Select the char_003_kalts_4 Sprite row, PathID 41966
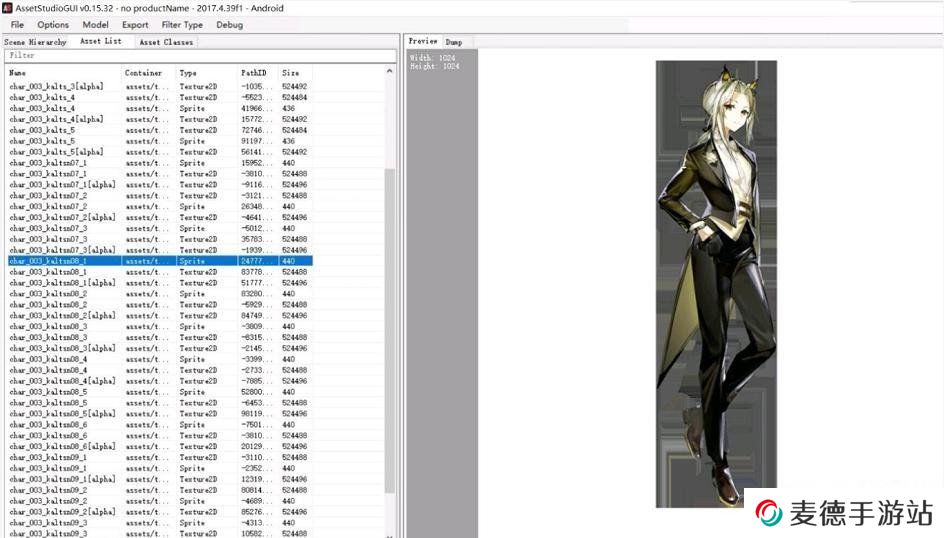Screen dimensions: 944x538 point(160,108)
